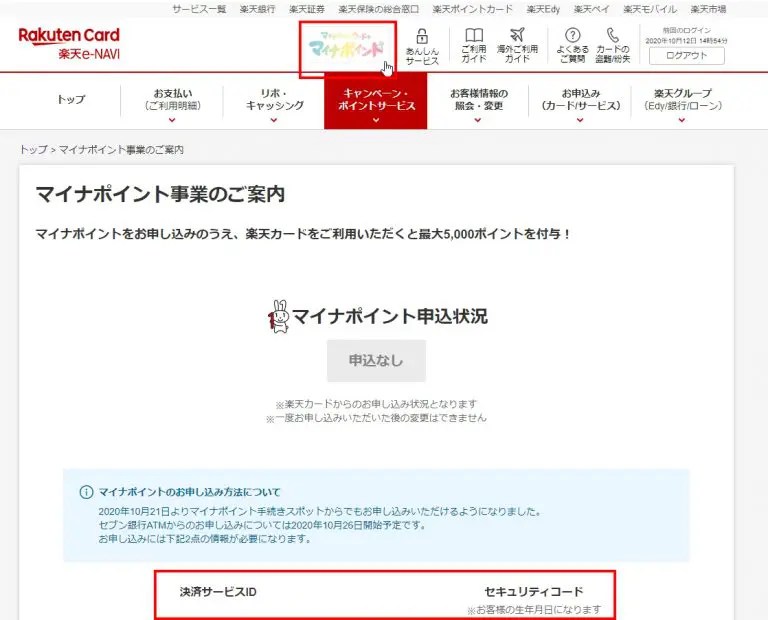Go to トップ navigation tab
Image resolution: width=768 pixels, height=620 pixels.
(71, 99)
